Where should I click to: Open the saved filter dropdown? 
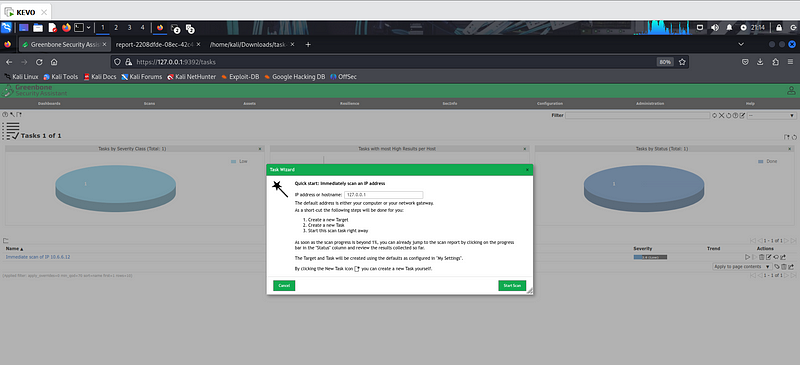[771, 116]
